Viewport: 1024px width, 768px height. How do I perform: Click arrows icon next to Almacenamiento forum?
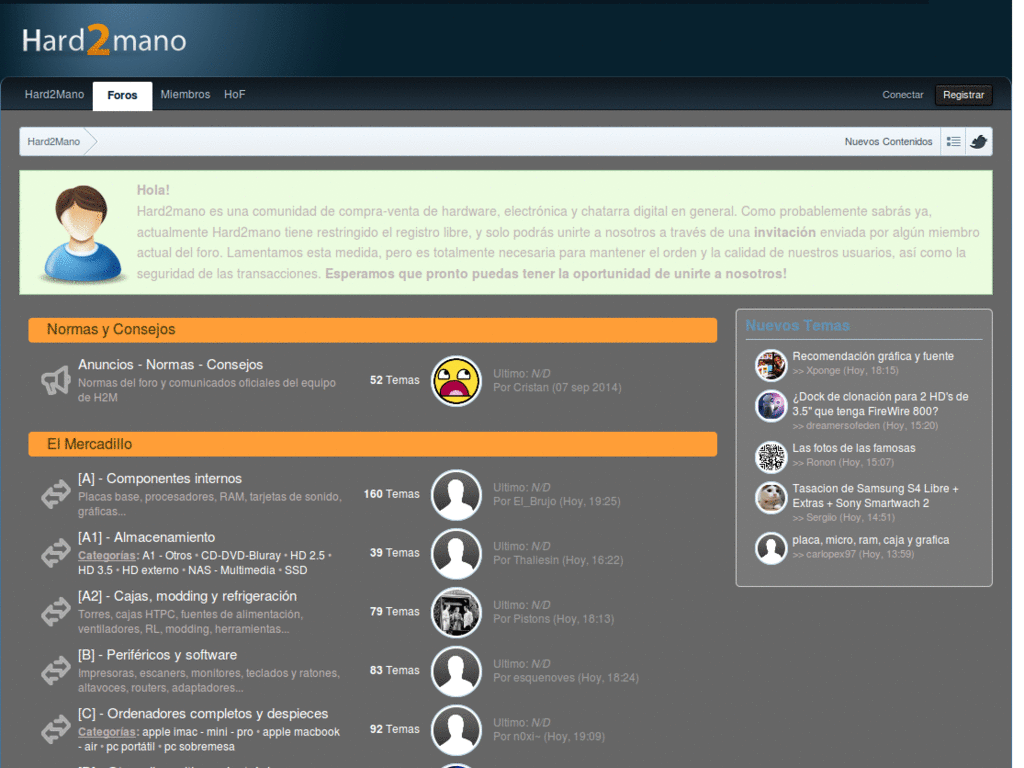click(56, 553)
